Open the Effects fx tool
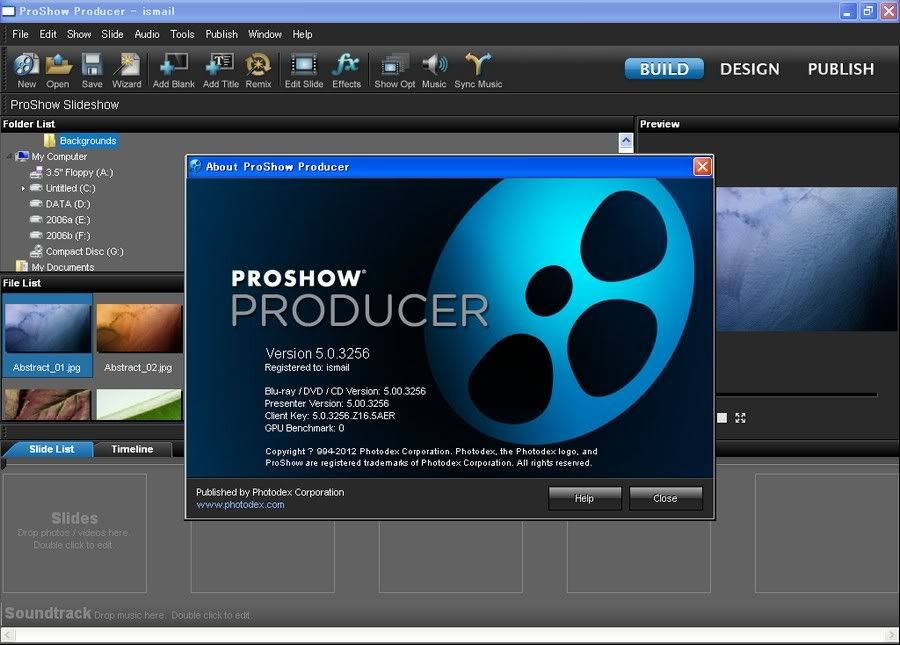 [x=347, y=71]
